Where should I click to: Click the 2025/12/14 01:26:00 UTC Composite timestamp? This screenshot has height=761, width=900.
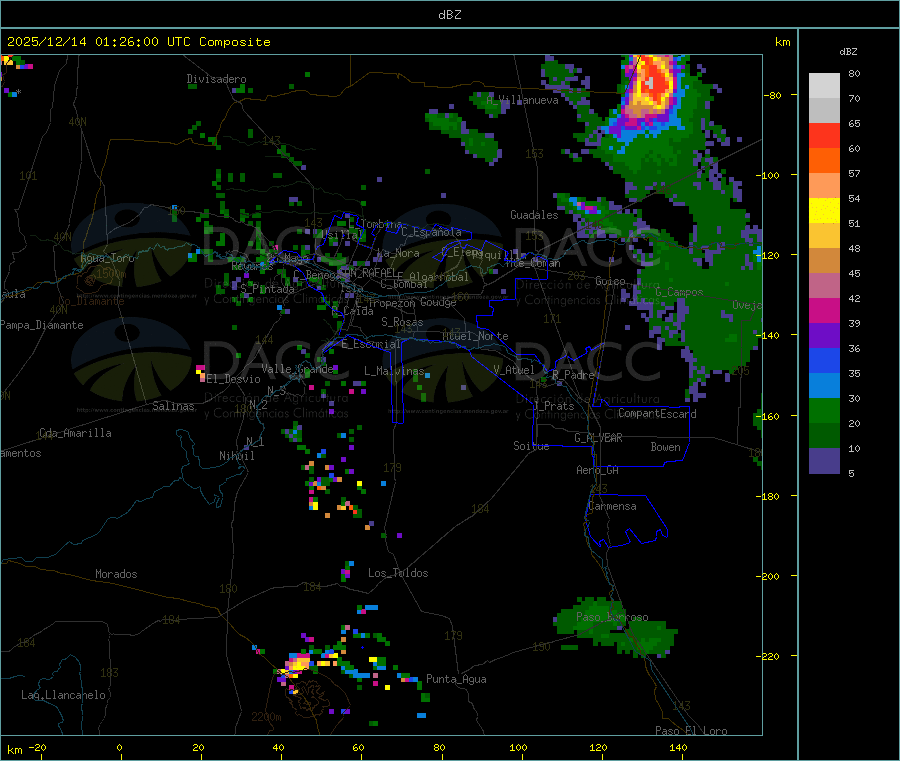click(138, 42)
